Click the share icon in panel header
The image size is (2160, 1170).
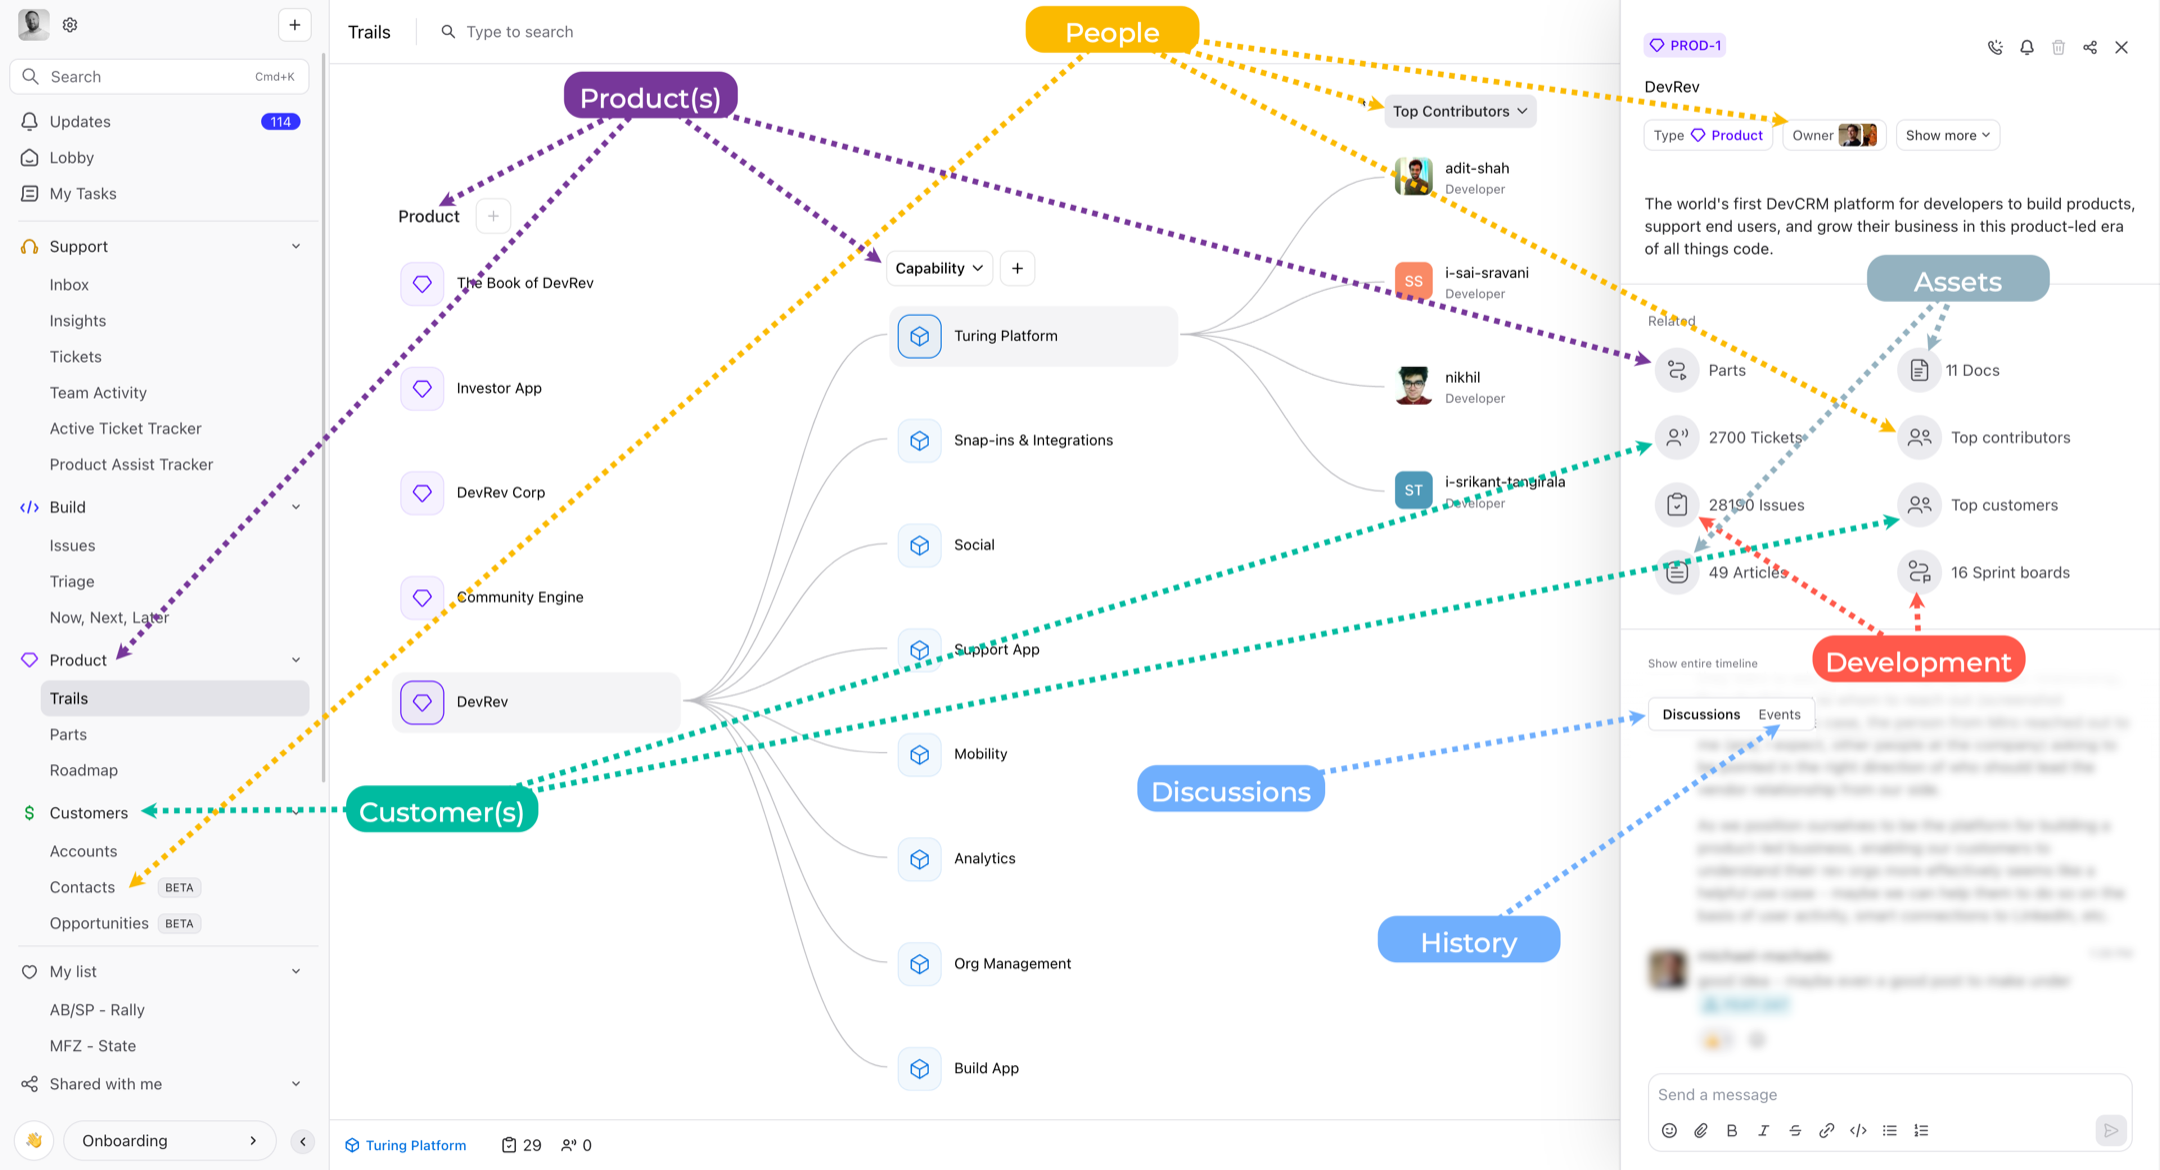coord(2090,47)
